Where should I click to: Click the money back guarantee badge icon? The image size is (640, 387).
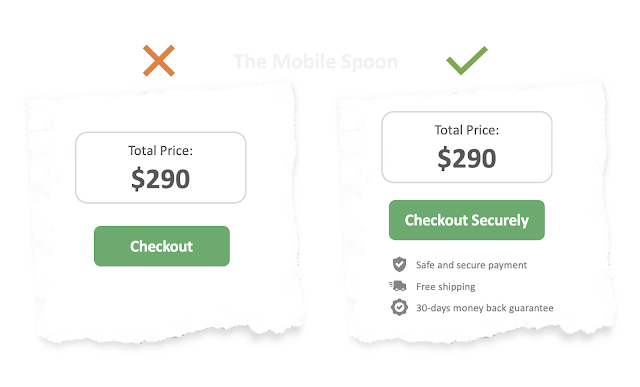pos(399,307)
